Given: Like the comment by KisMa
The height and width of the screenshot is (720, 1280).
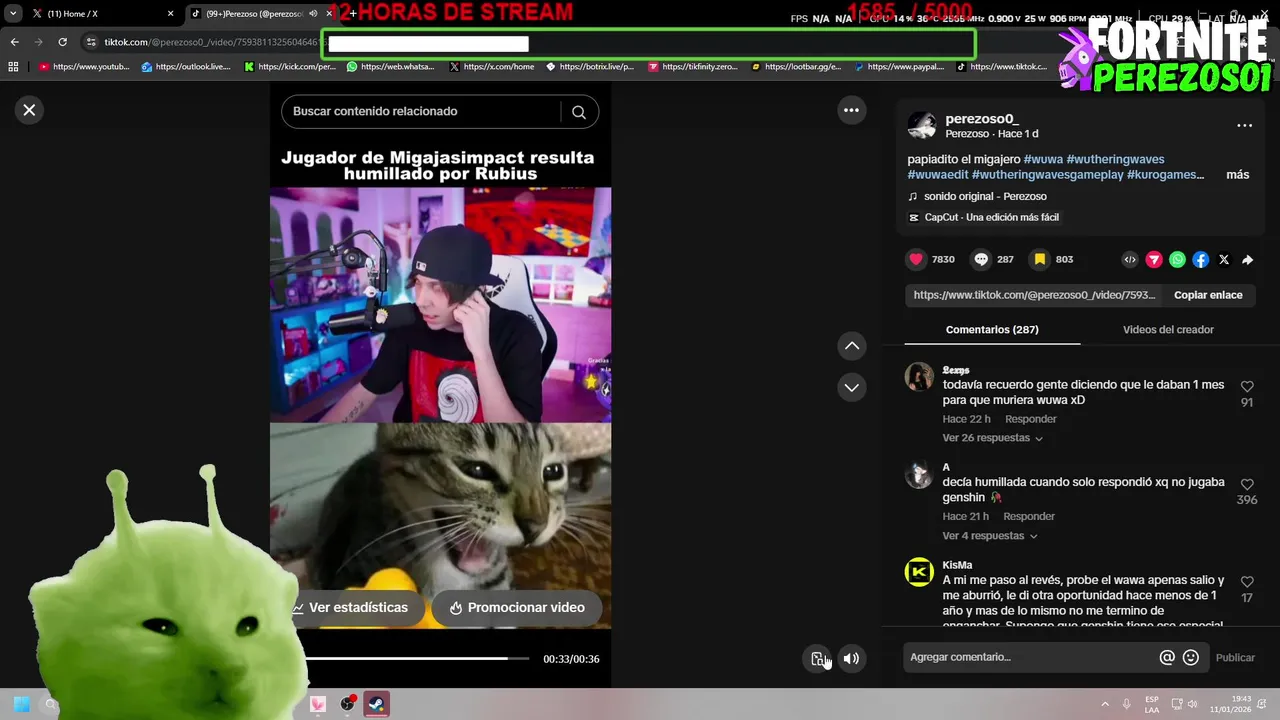Looking at the screenshot, I should [x=1247, y=582].
